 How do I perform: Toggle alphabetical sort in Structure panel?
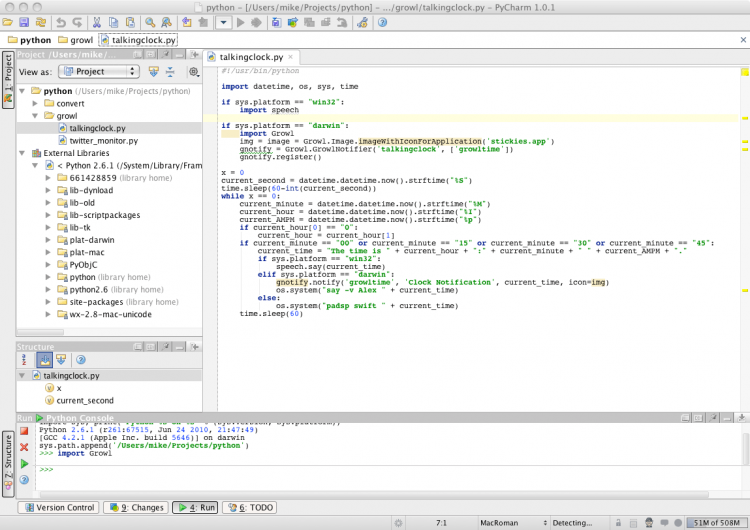(26, 359)
